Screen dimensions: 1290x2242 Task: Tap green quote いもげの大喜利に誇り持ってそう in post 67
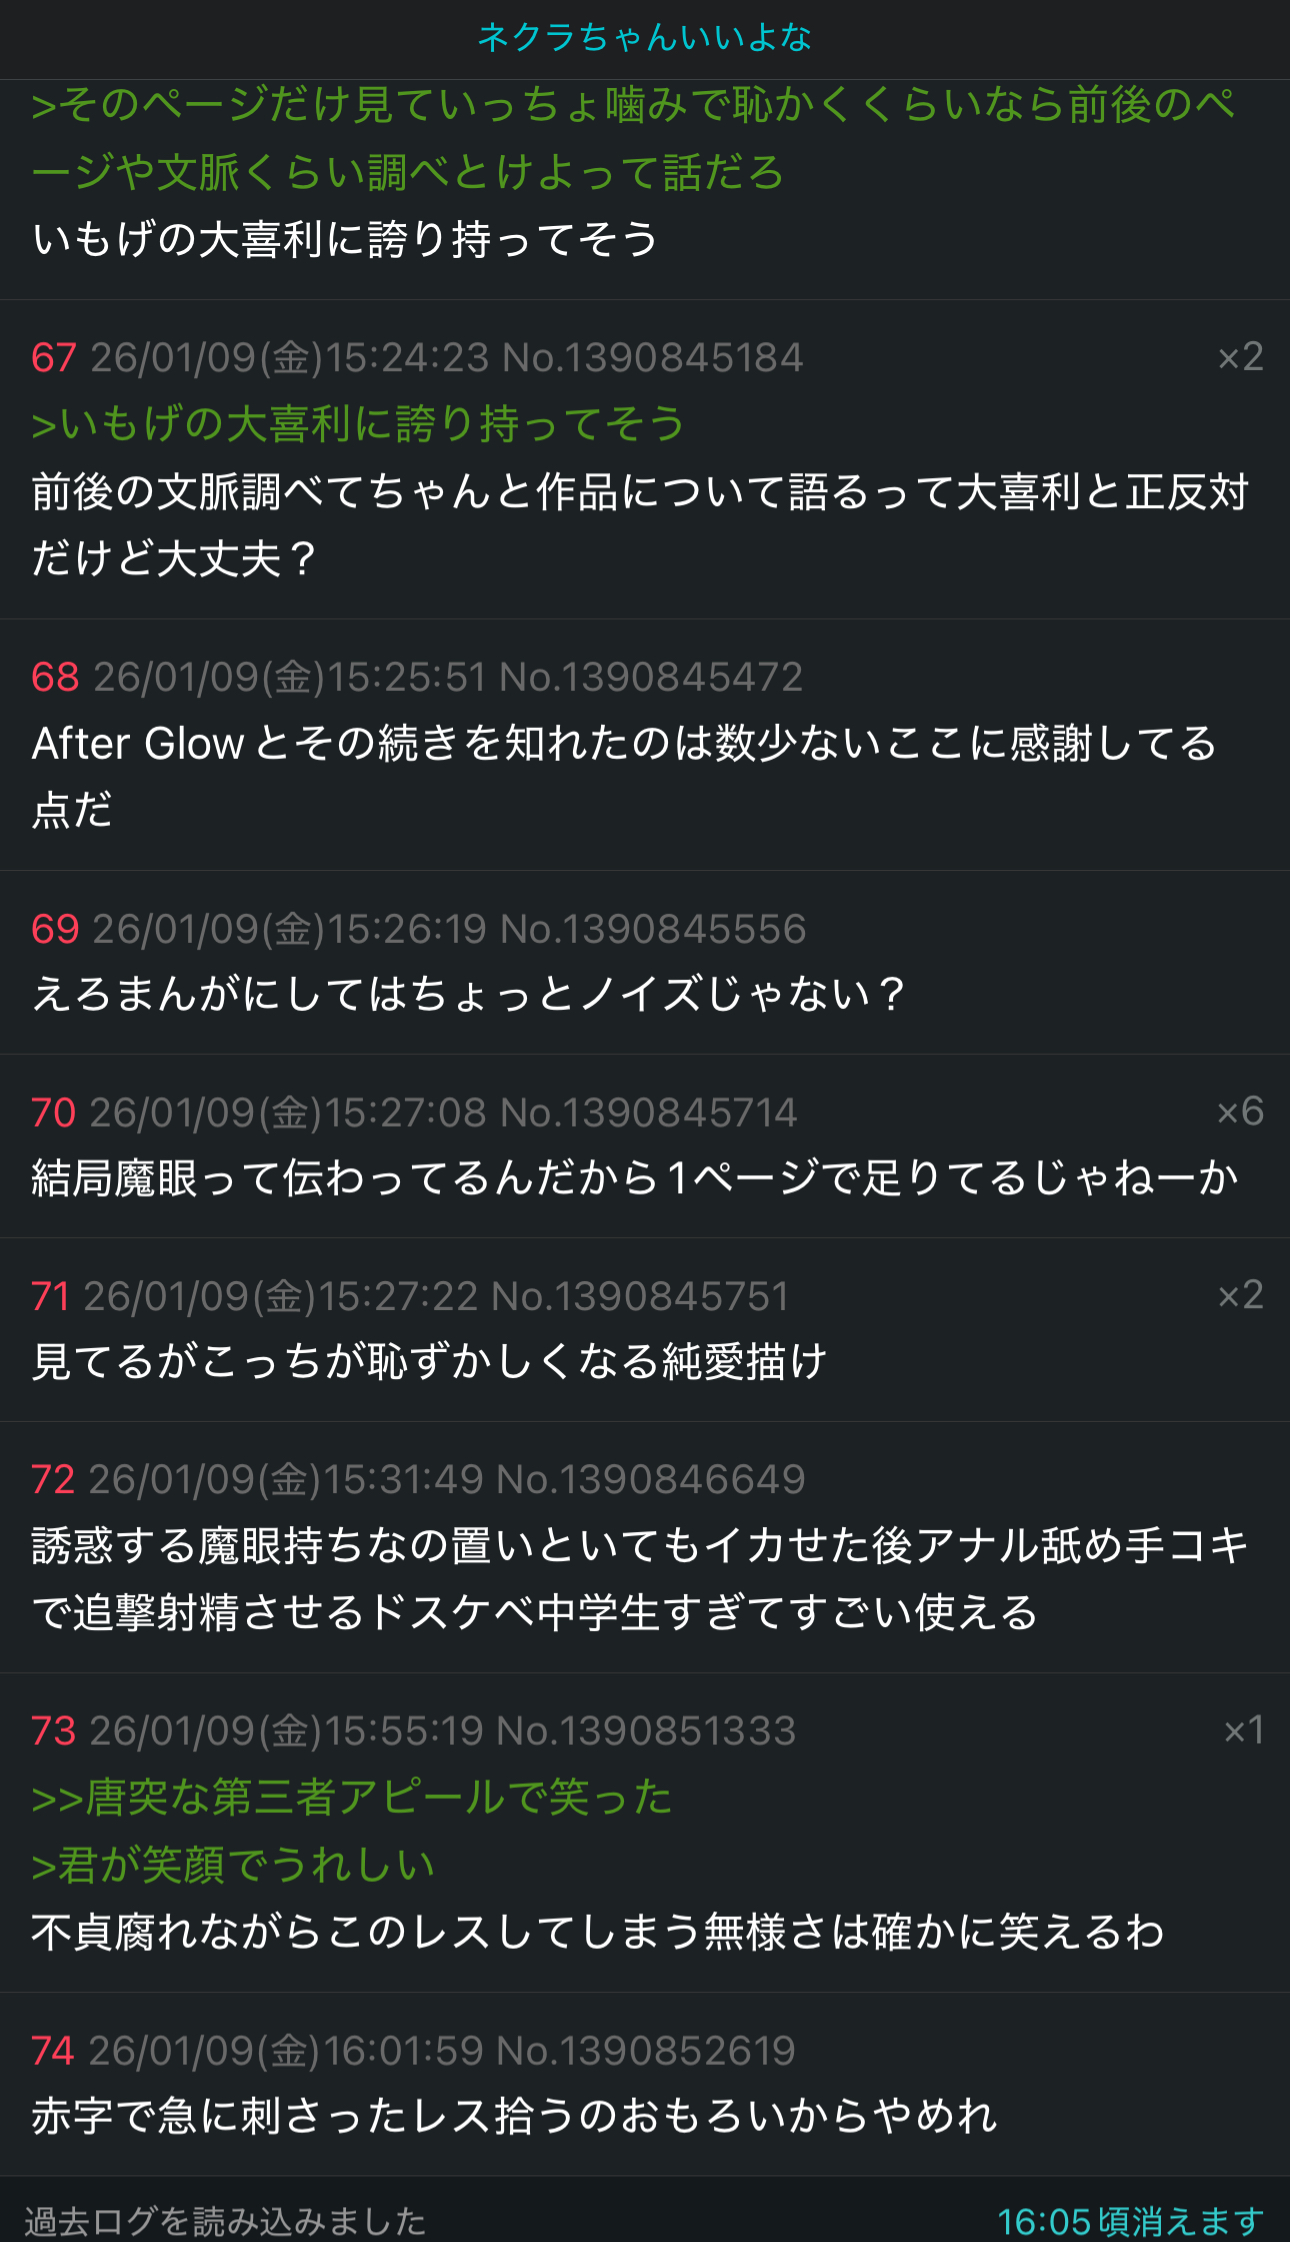click(x=358, y=424)
